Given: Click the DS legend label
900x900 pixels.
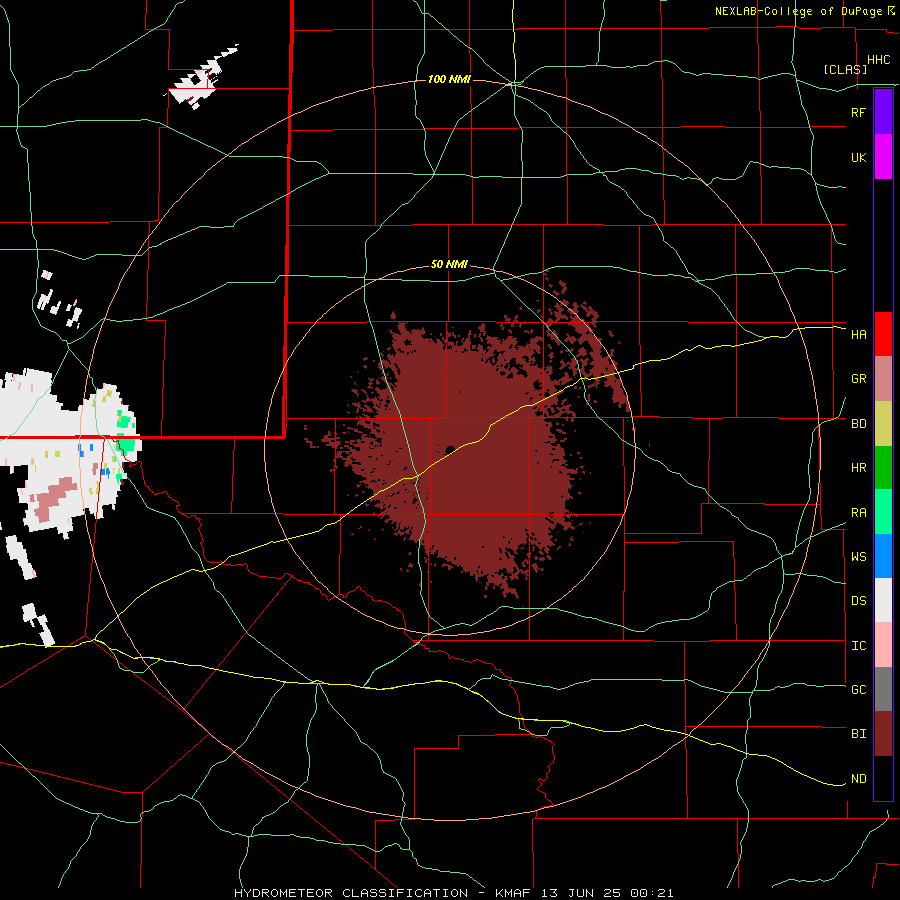Looking at the screenshot, I should pos(859,601).
